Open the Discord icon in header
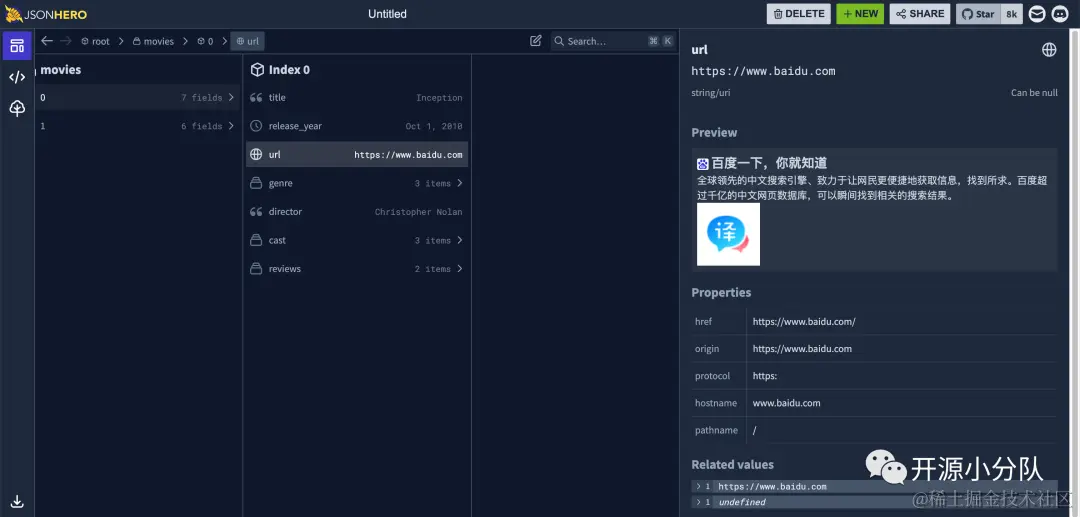The image size is (1080, 517). coord(1060,14)
